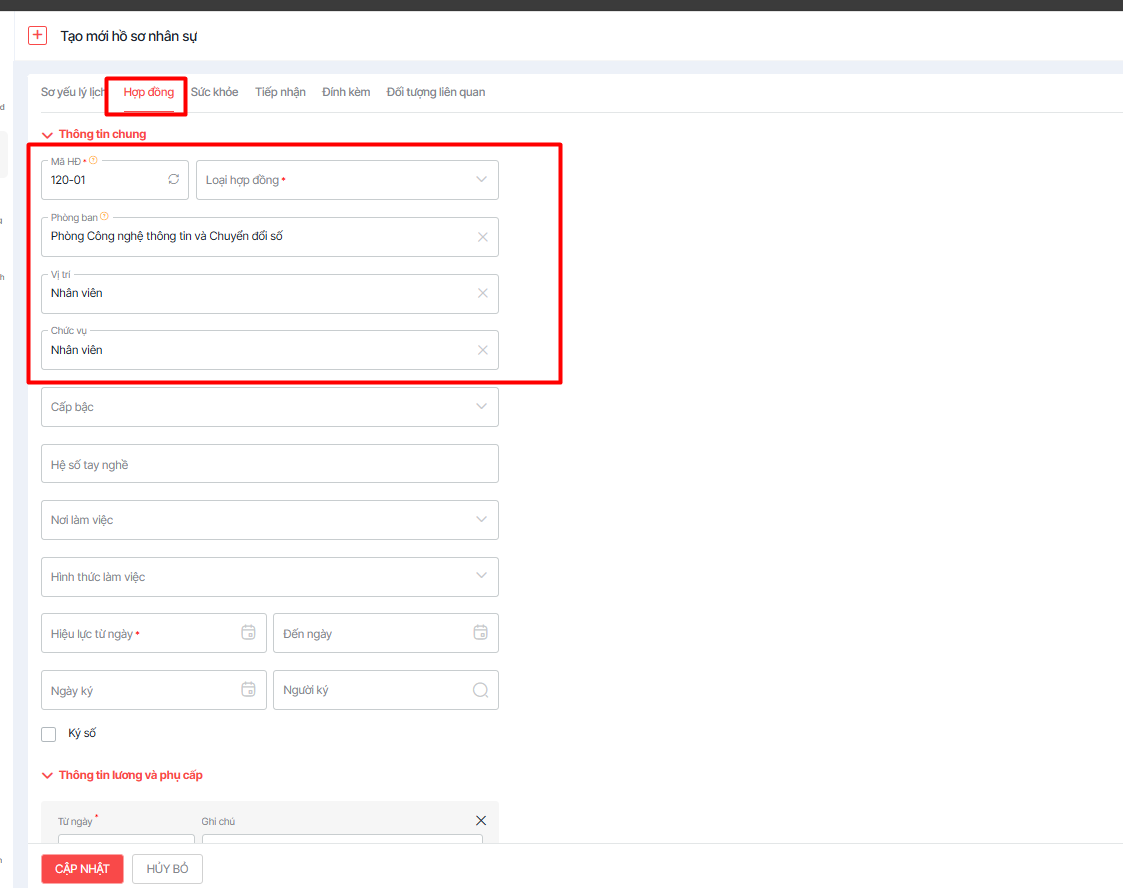This screenshot has height=888, width=1123.
Task: Switch to the Sức khỏe tab
Action: 214,92
